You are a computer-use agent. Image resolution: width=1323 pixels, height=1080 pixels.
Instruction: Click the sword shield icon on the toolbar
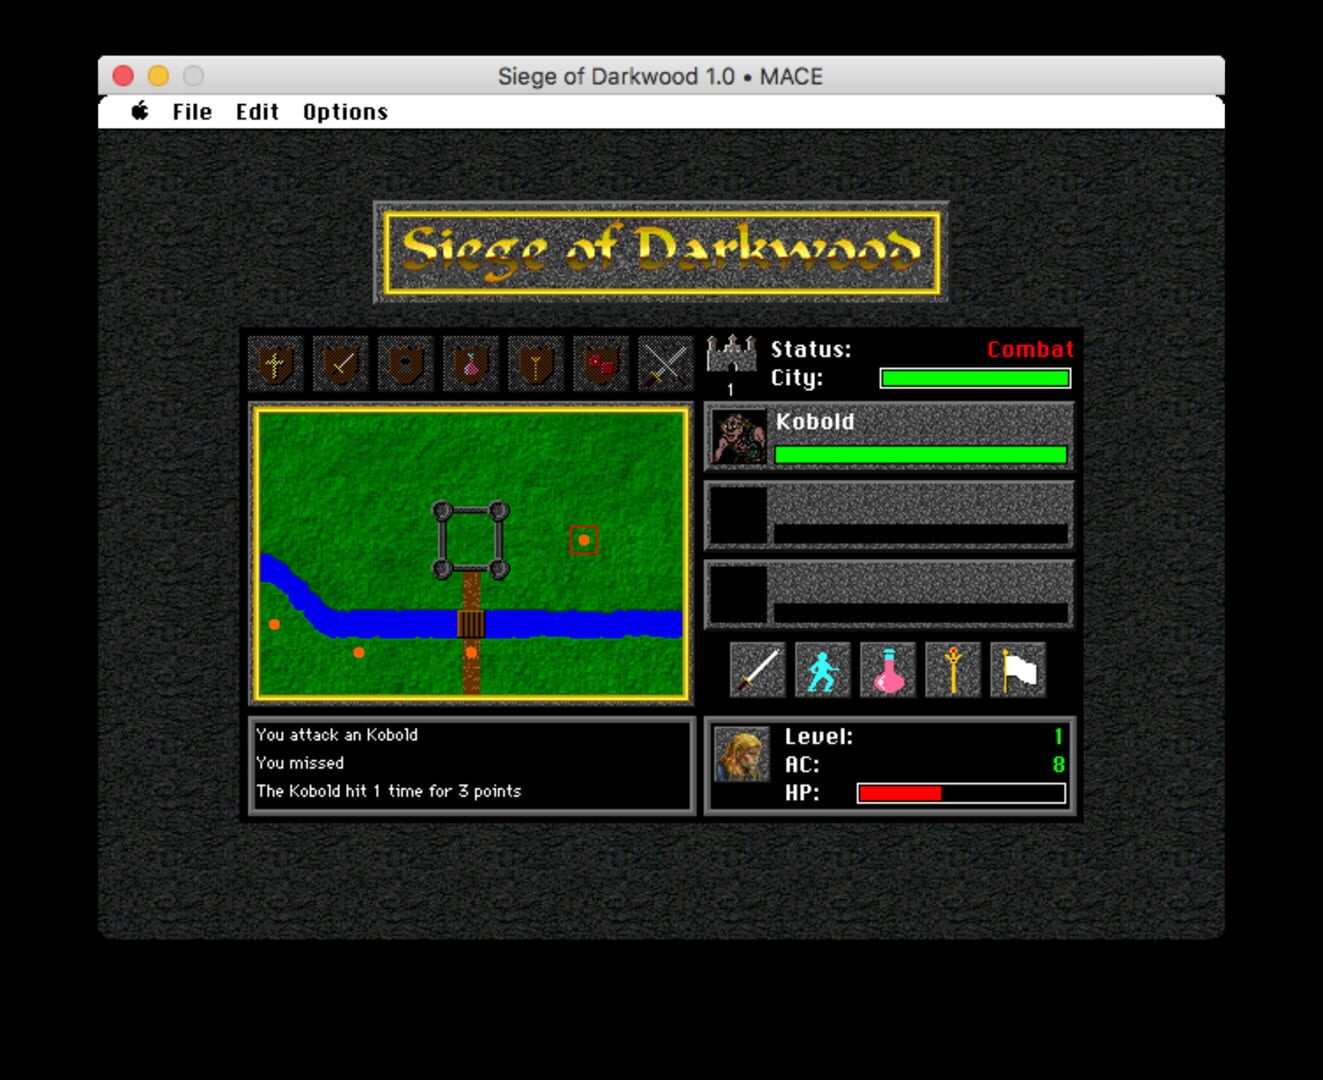[x=340, y=363]
